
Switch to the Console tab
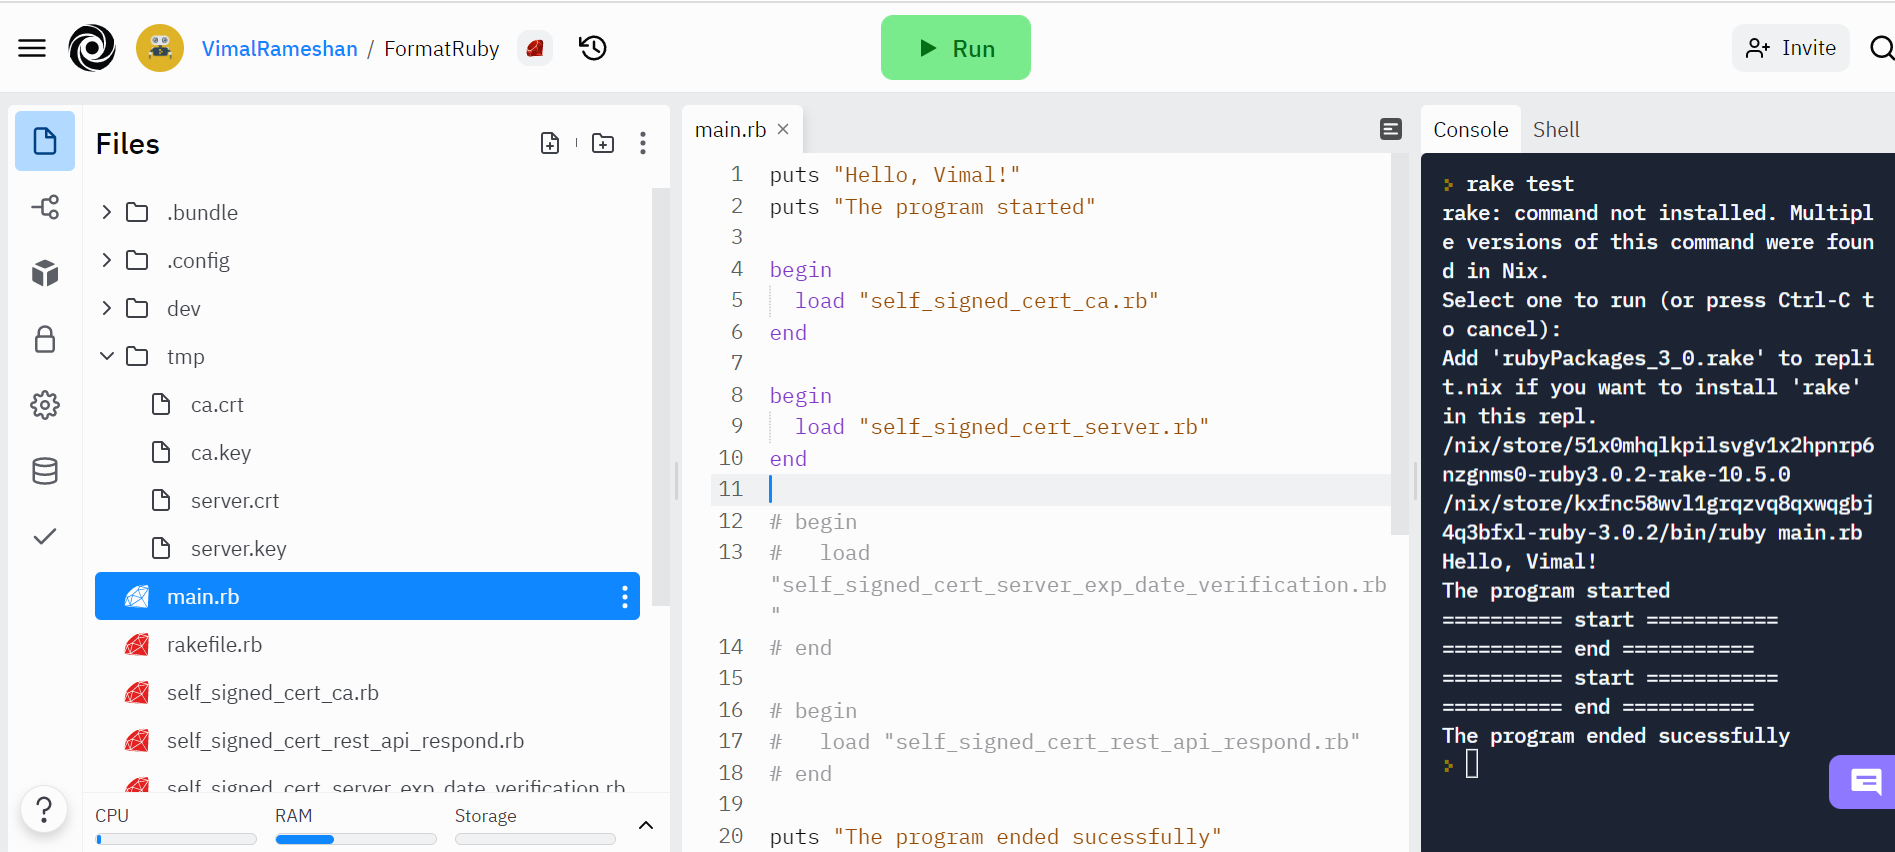click(1470, 130)
